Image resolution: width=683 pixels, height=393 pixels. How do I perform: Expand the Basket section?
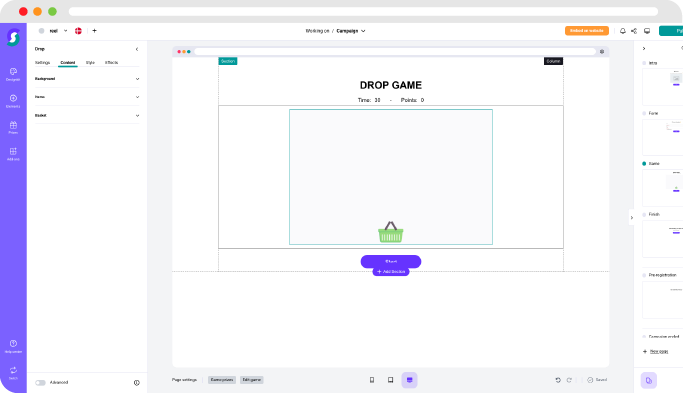[87, 115]
